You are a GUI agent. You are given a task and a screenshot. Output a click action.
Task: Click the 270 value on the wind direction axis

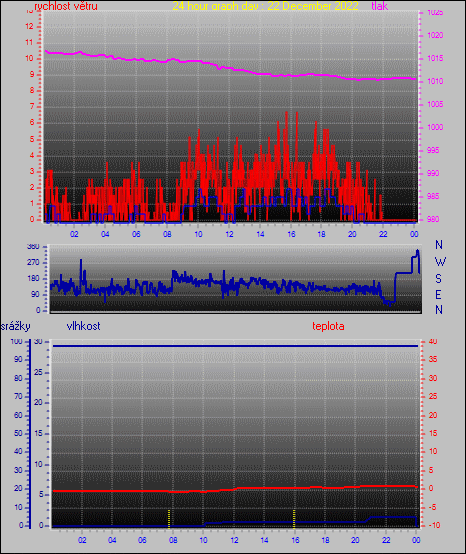tap(33, 263)
